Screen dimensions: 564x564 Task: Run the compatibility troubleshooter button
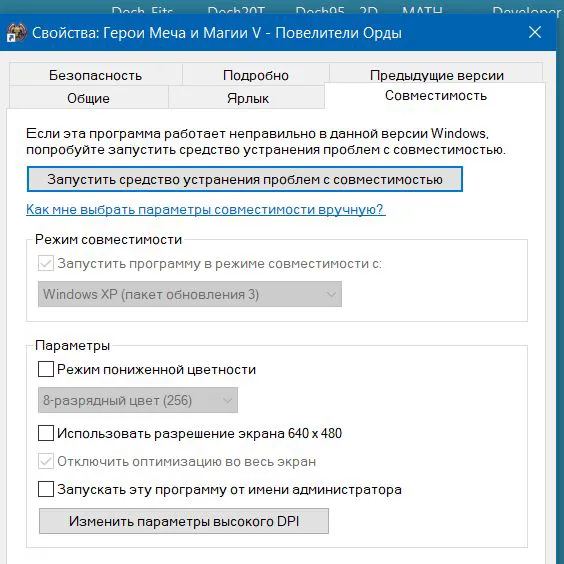pyautogui.click(x=245, y=179)
